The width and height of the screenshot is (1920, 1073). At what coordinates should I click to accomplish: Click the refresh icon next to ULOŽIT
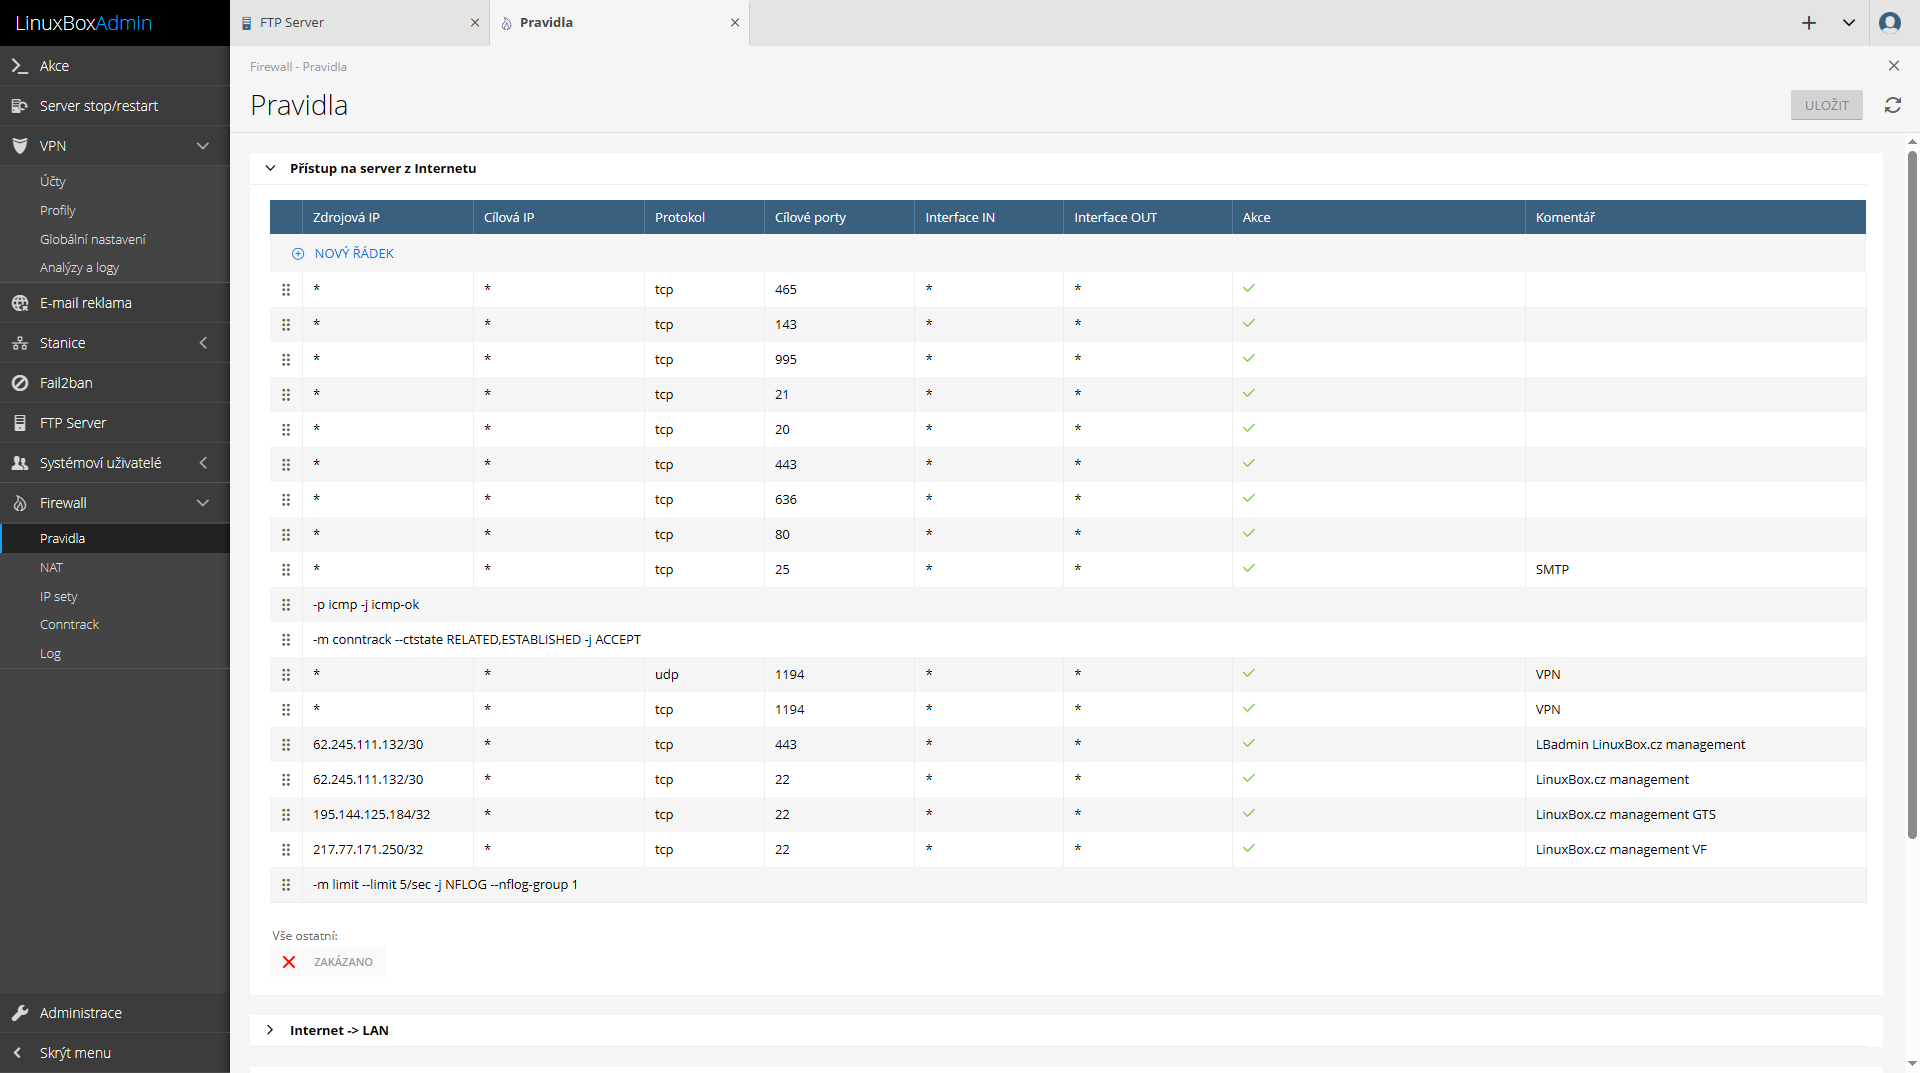[1893, 105]
